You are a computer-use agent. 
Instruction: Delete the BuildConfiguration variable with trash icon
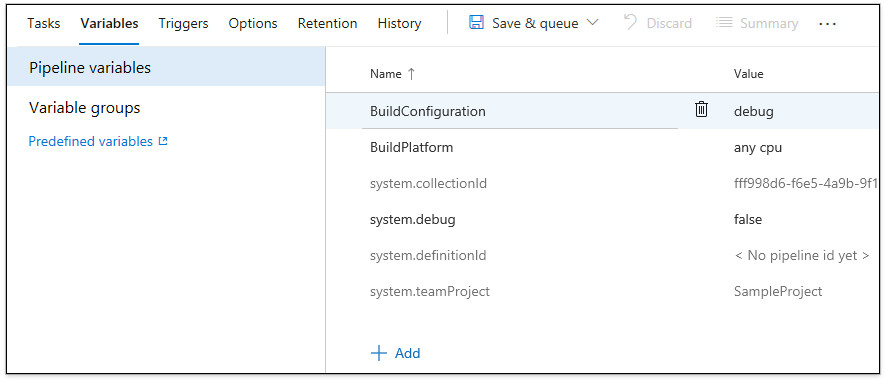[701, 109]
